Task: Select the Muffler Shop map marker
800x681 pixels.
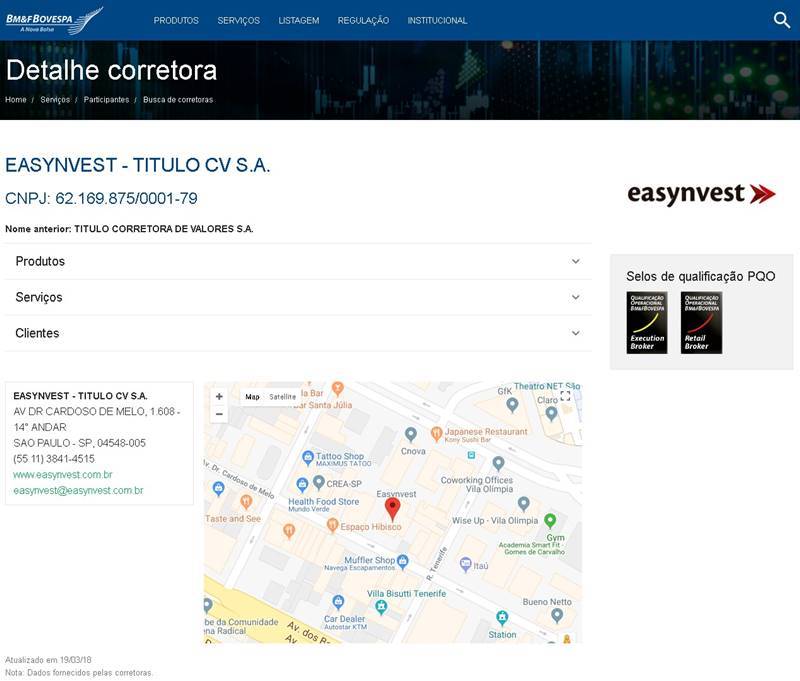Action: click(403, 562)
